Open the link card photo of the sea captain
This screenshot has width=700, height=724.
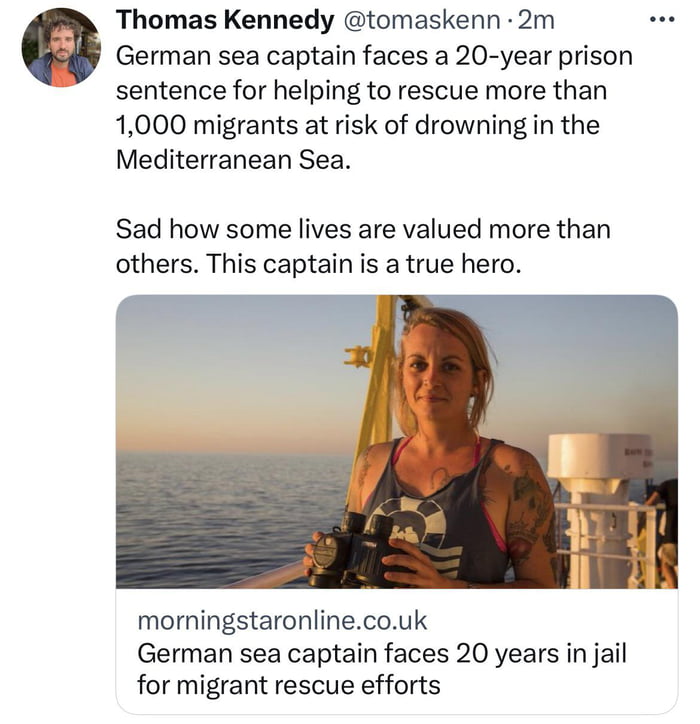396,441
